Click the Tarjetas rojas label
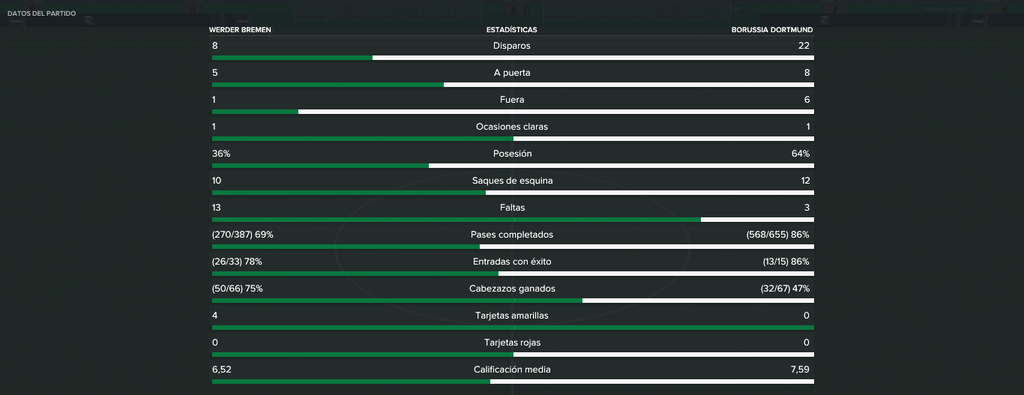The image size is (1024, 395). (512, 343)
